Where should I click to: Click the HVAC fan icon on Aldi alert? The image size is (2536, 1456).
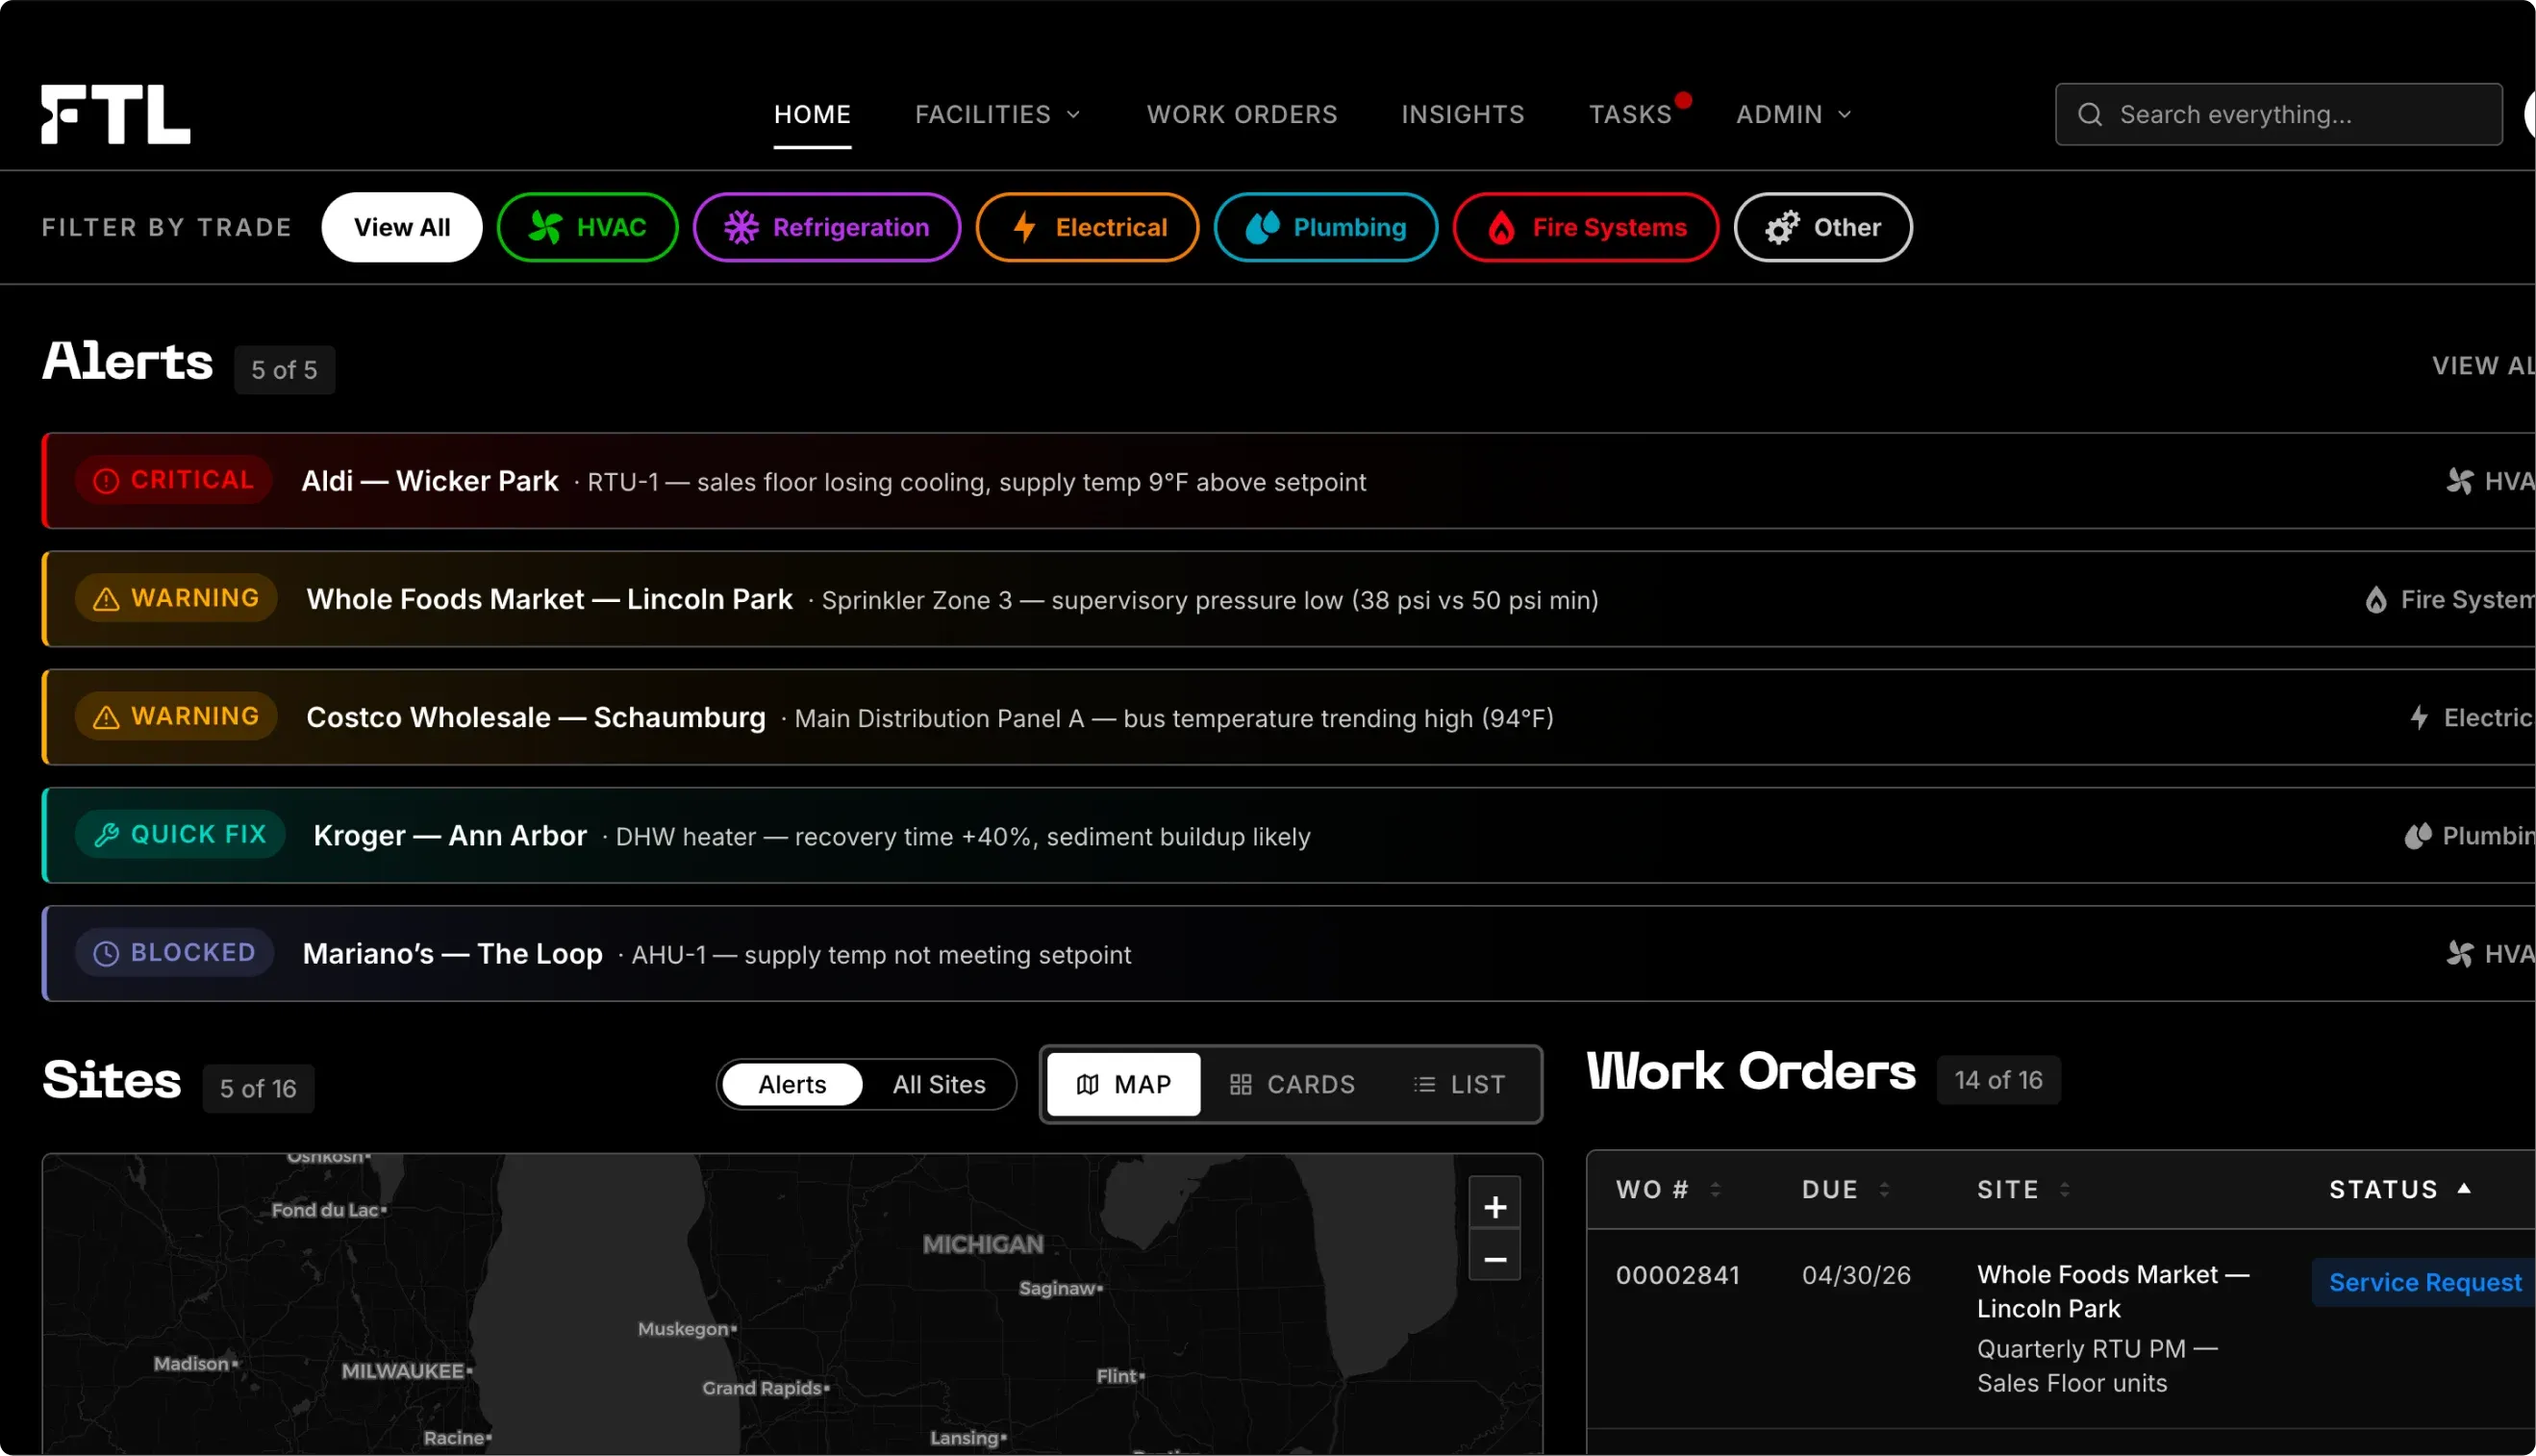coord(2460,481)
